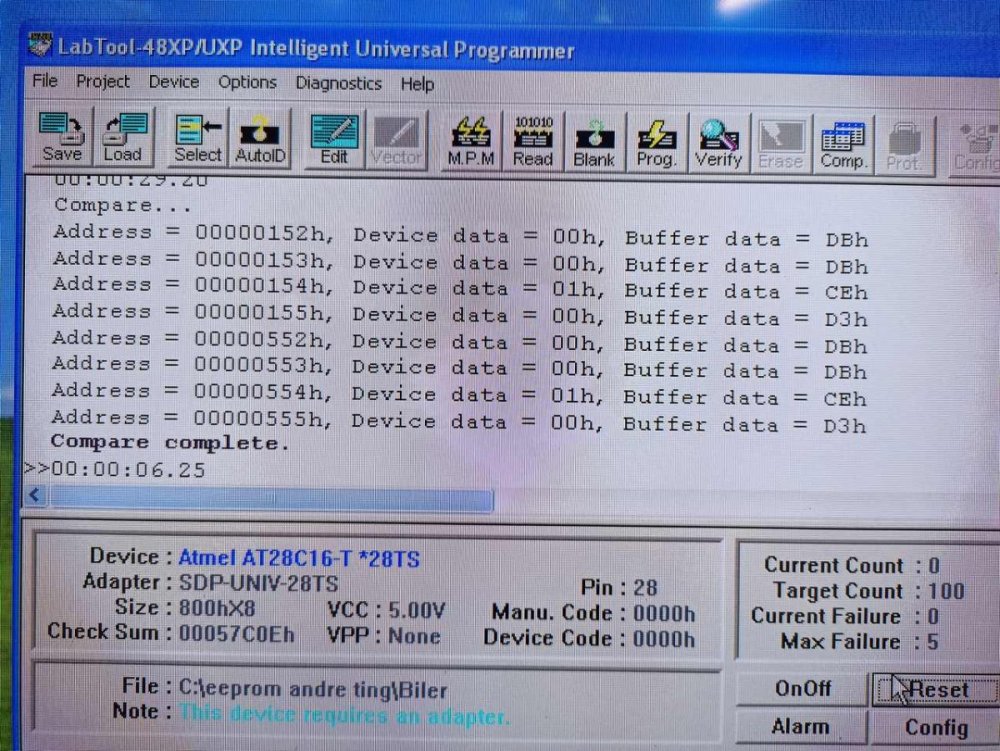
Task: Click the log's horizontal scrollbar thumb
Action: click(x=272, y=498)
